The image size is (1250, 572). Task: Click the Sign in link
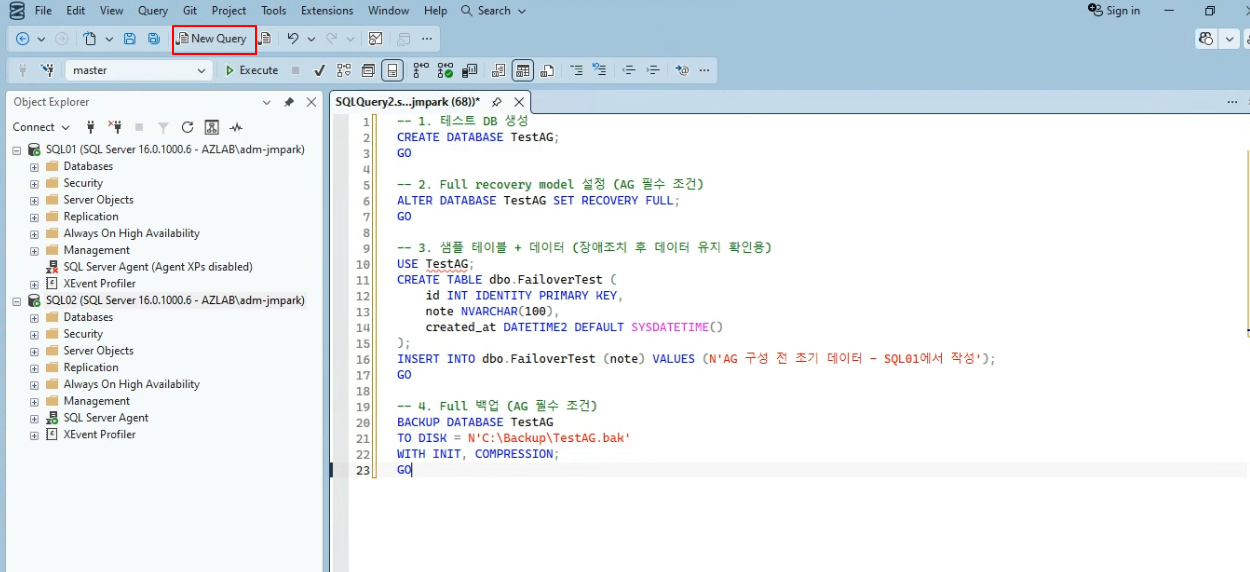1114,11
